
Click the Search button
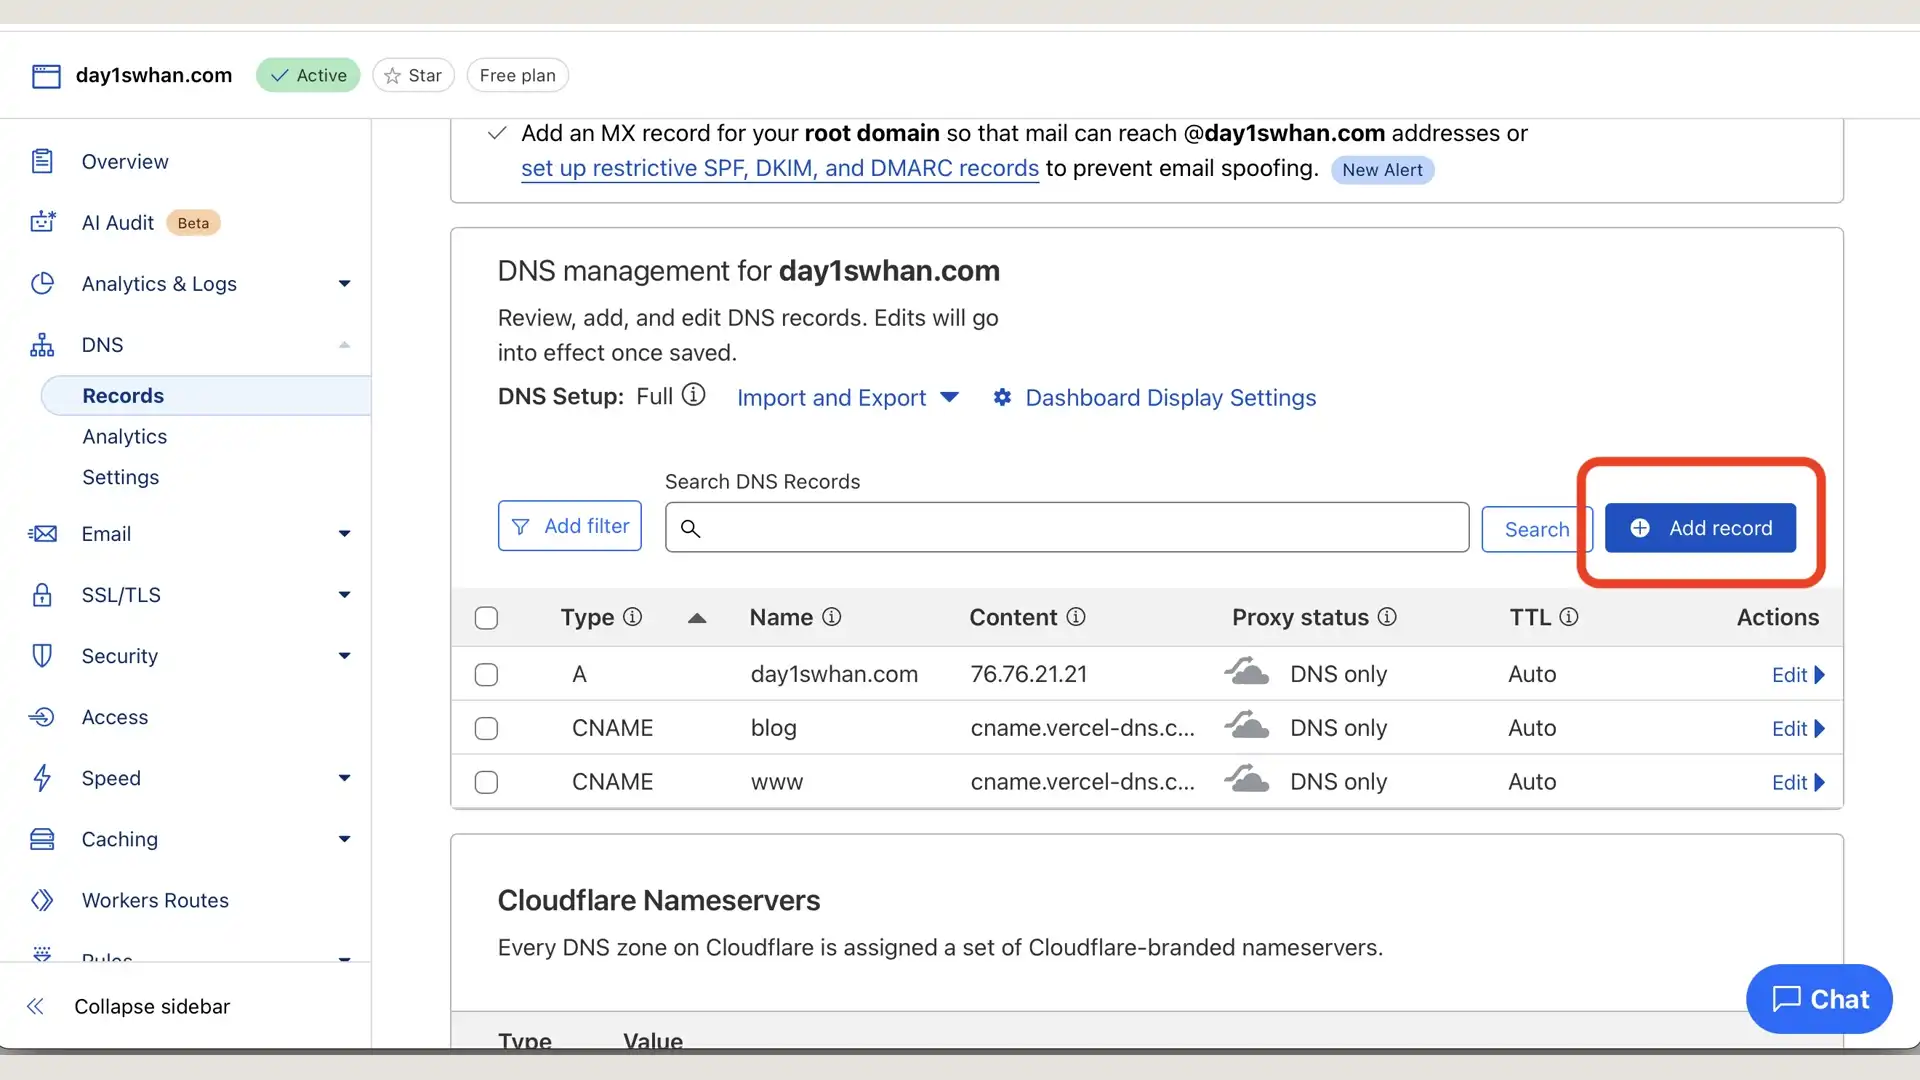coord(1537,529)
